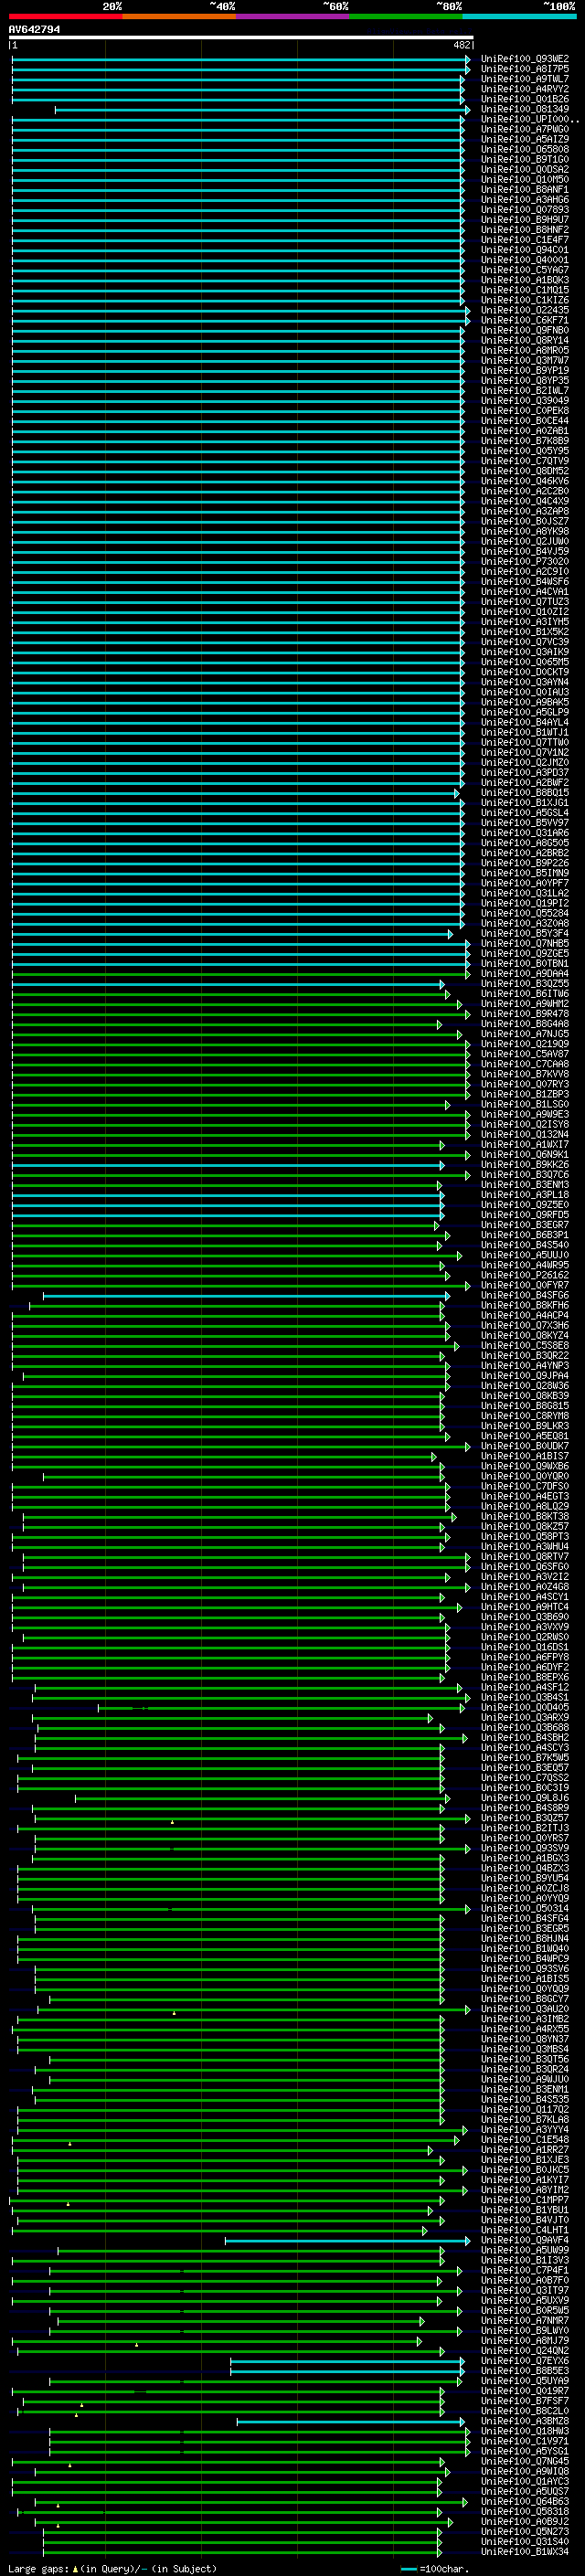585x2576 pixels.
Task: Click the Large gaps legend text
Action: tap(112, 2569)
